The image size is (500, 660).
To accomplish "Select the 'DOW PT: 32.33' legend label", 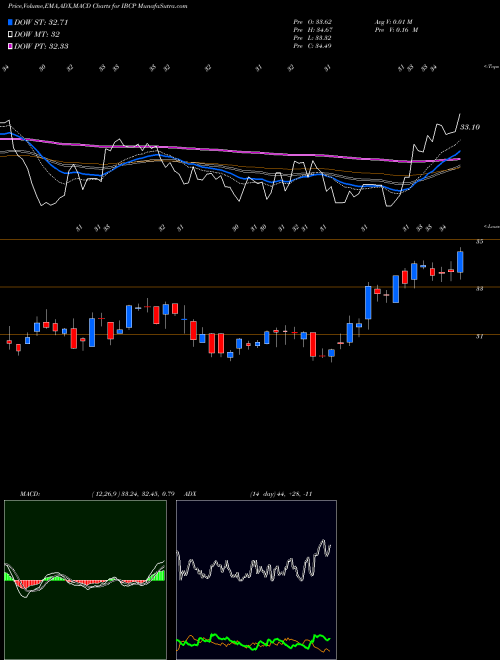I will 41,46.
